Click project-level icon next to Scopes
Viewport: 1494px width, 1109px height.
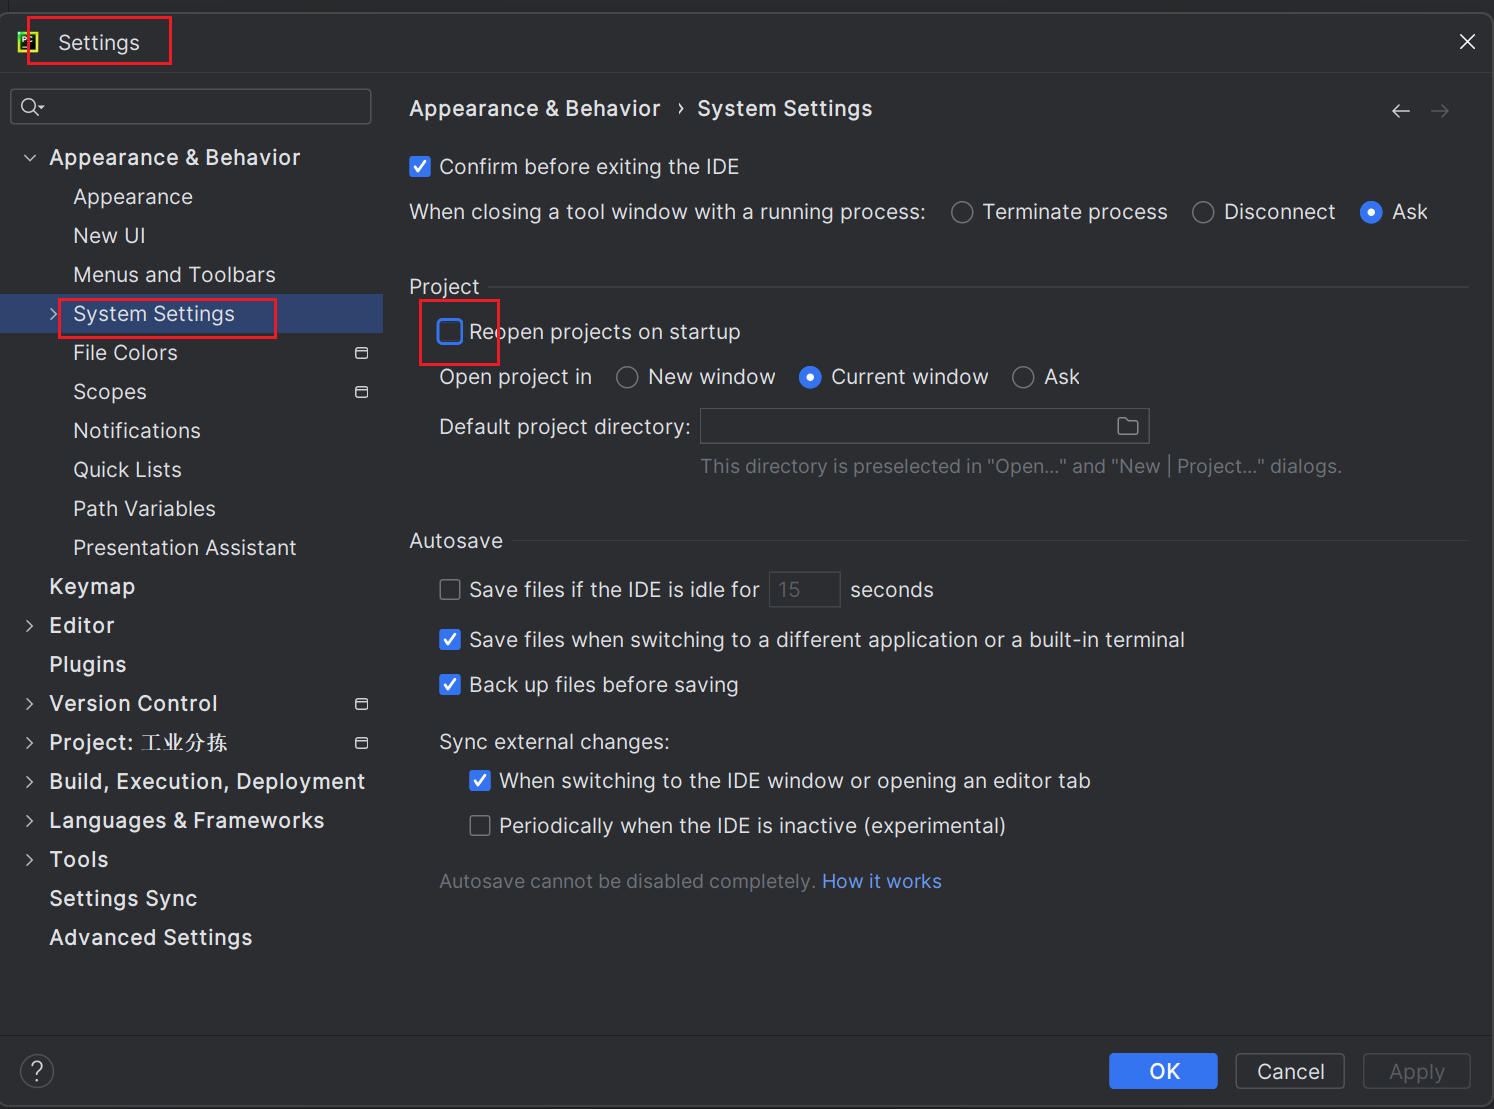(x=361, y=392)
